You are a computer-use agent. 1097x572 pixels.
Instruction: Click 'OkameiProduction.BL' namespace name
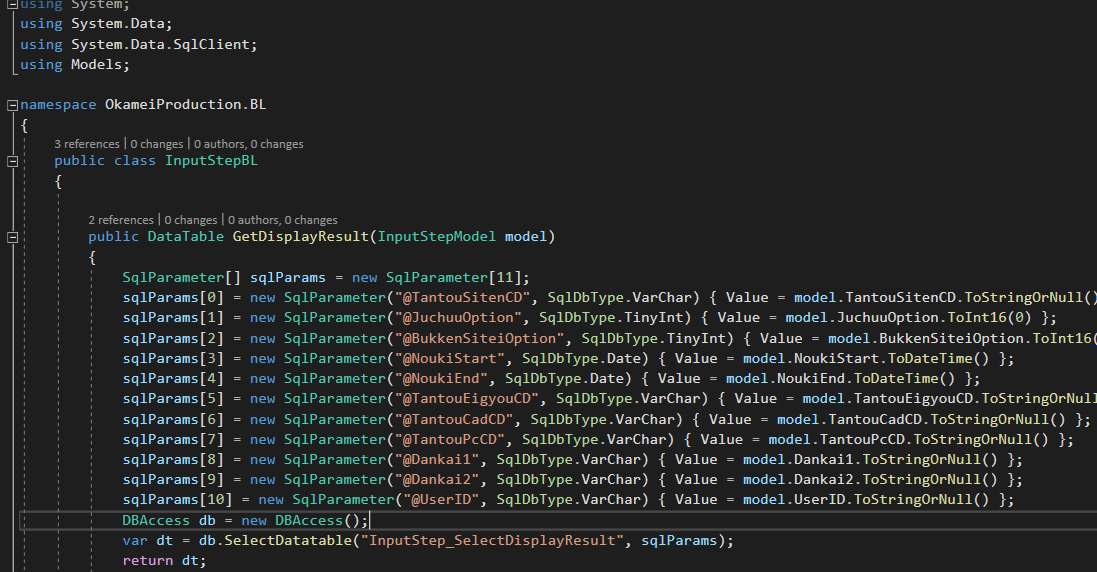click(185, 104)
